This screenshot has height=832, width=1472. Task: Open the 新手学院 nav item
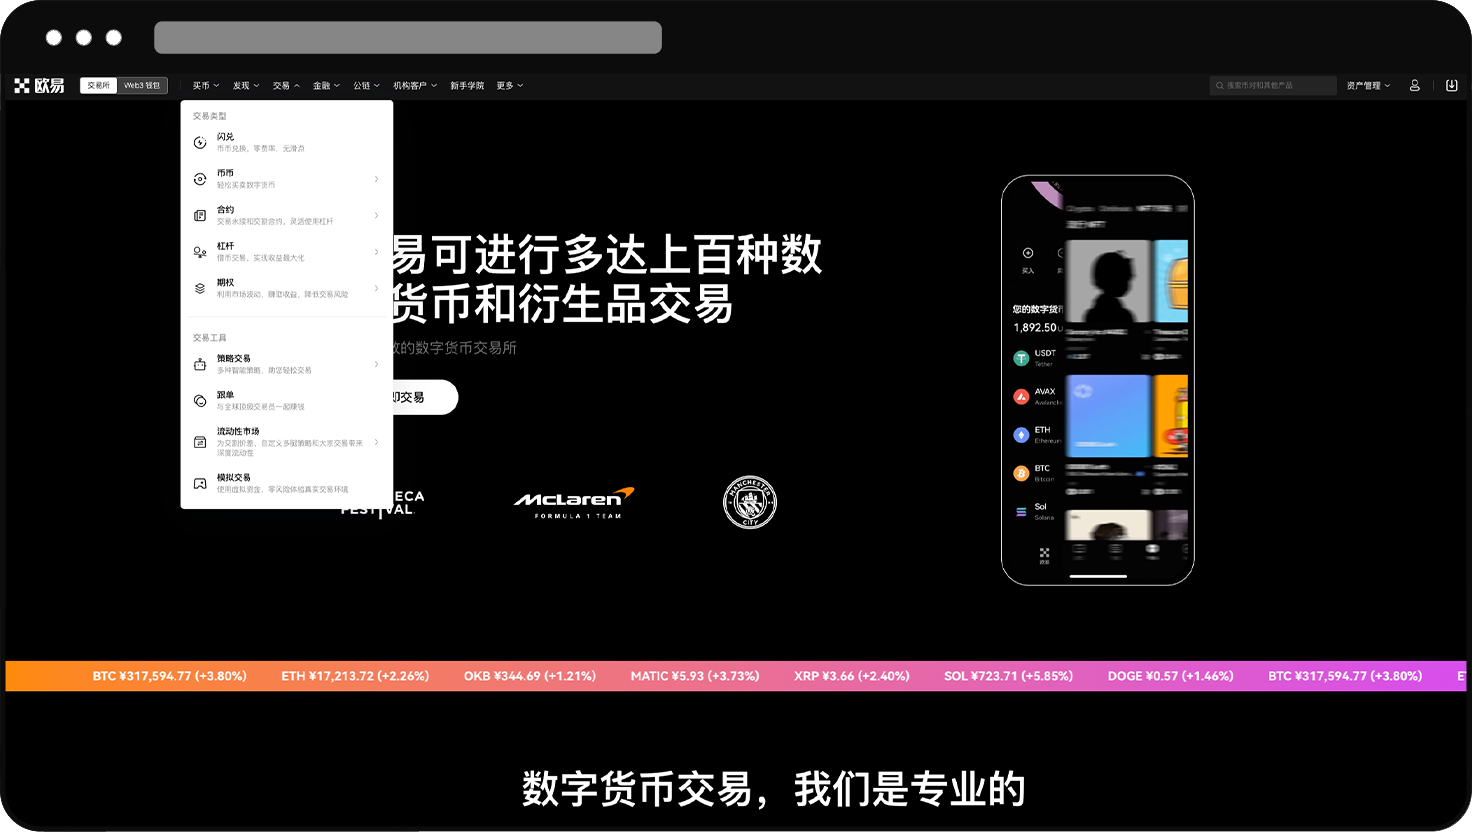[x=466, y=86]
